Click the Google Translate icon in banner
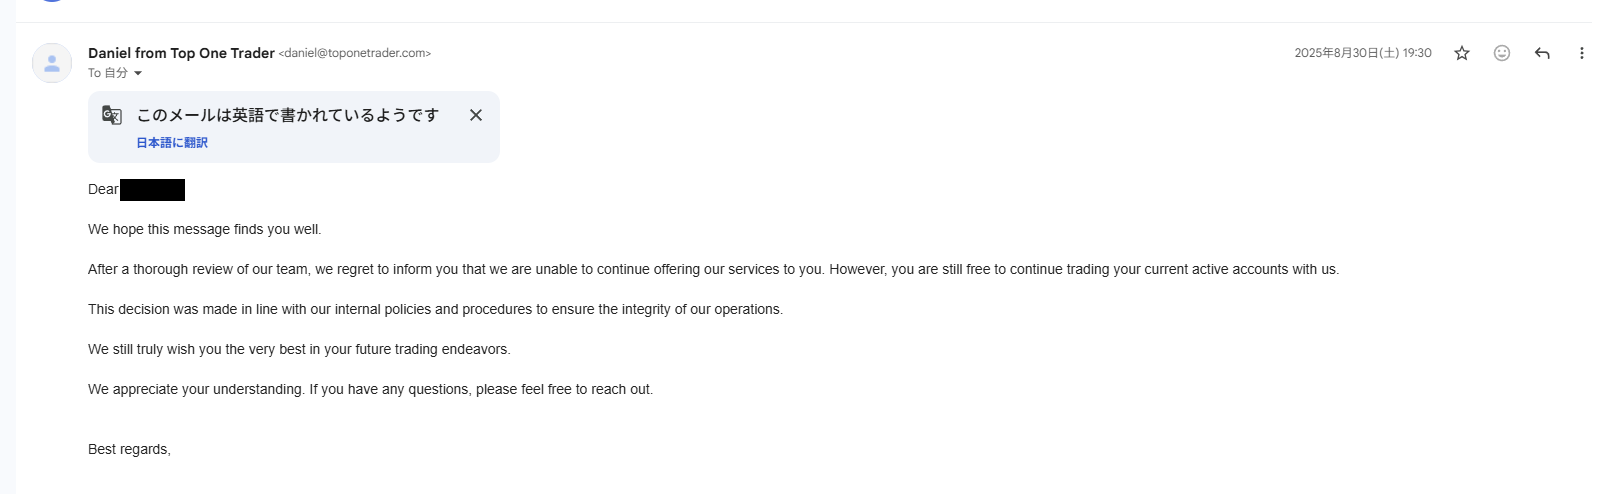The height and width of the screenshot is (494, 1600). point(112,115)
